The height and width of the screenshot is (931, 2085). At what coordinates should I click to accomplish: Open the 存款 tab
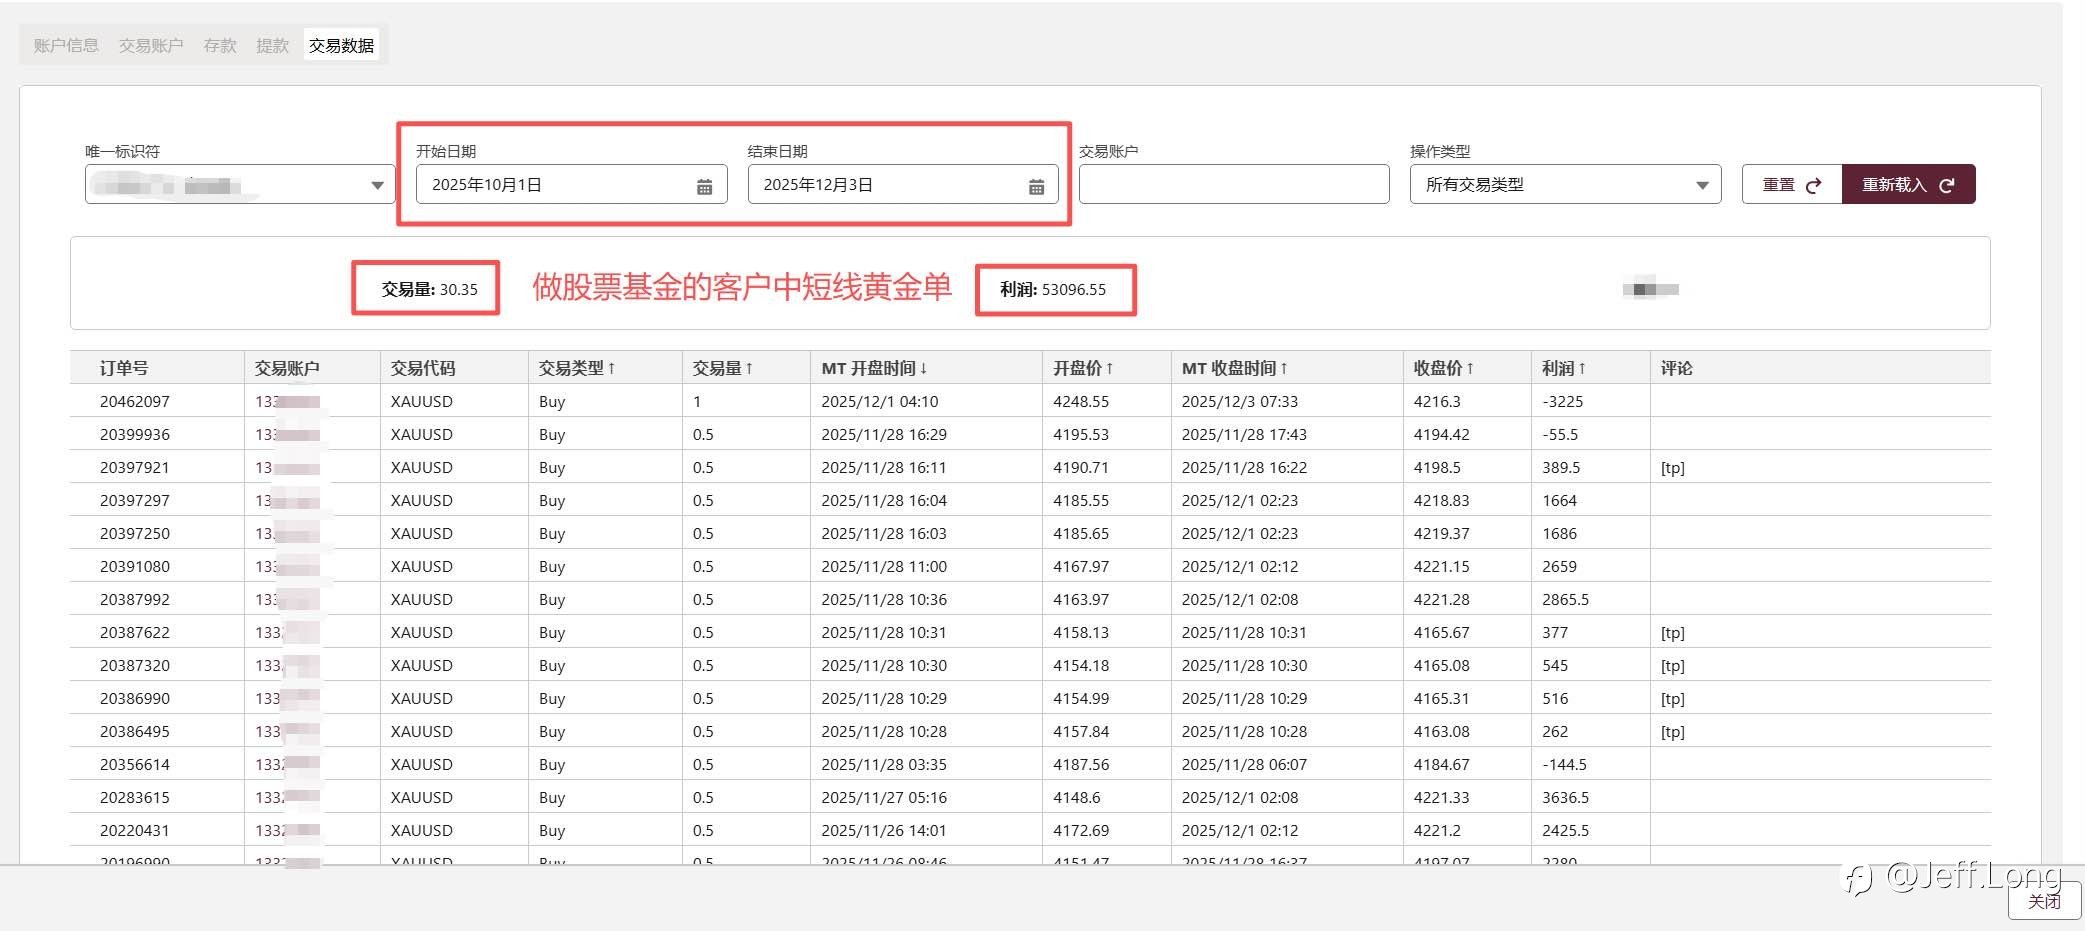tap(220, 45)
